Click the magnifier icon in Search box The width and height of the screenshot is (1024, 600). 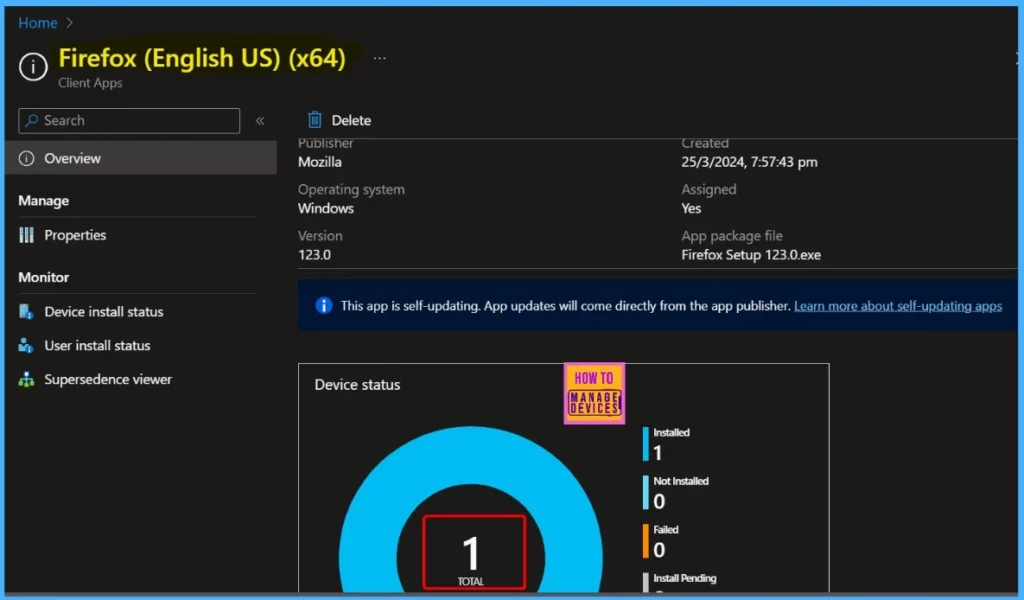point(31,121)
